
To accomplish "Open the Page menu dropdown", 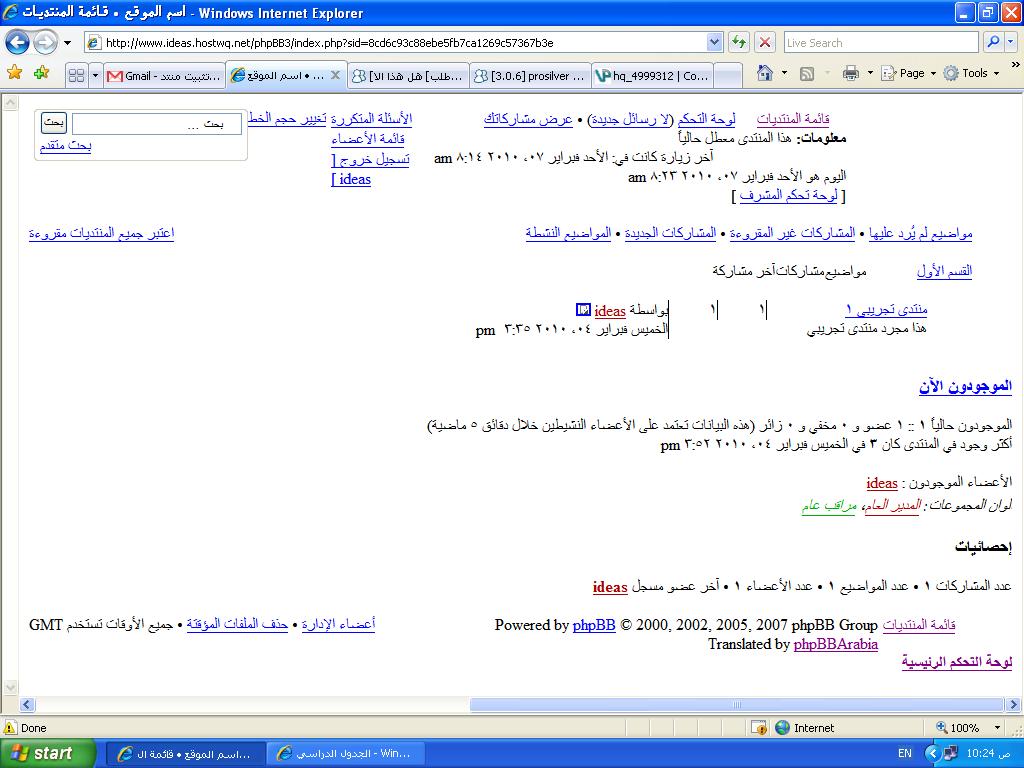I will point(917,73).
